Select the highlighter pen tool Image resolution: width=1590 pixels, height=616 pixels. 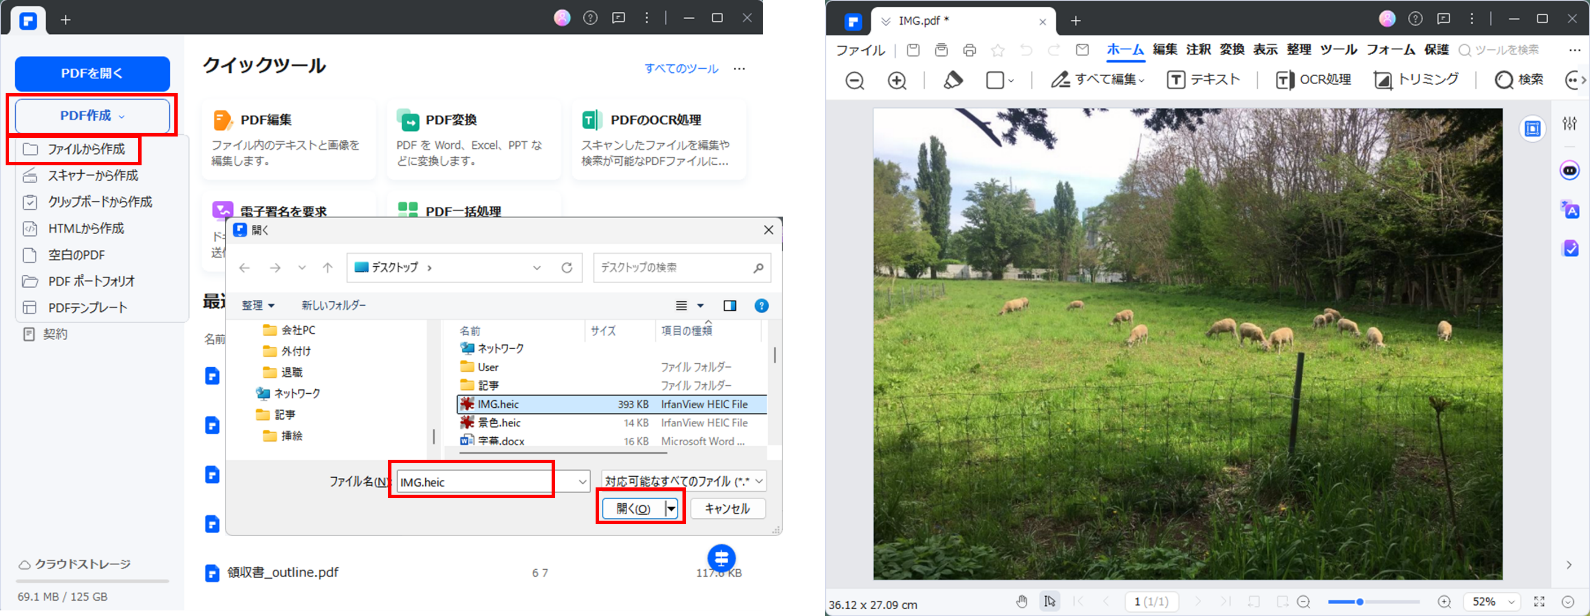(x=953, y=80)
